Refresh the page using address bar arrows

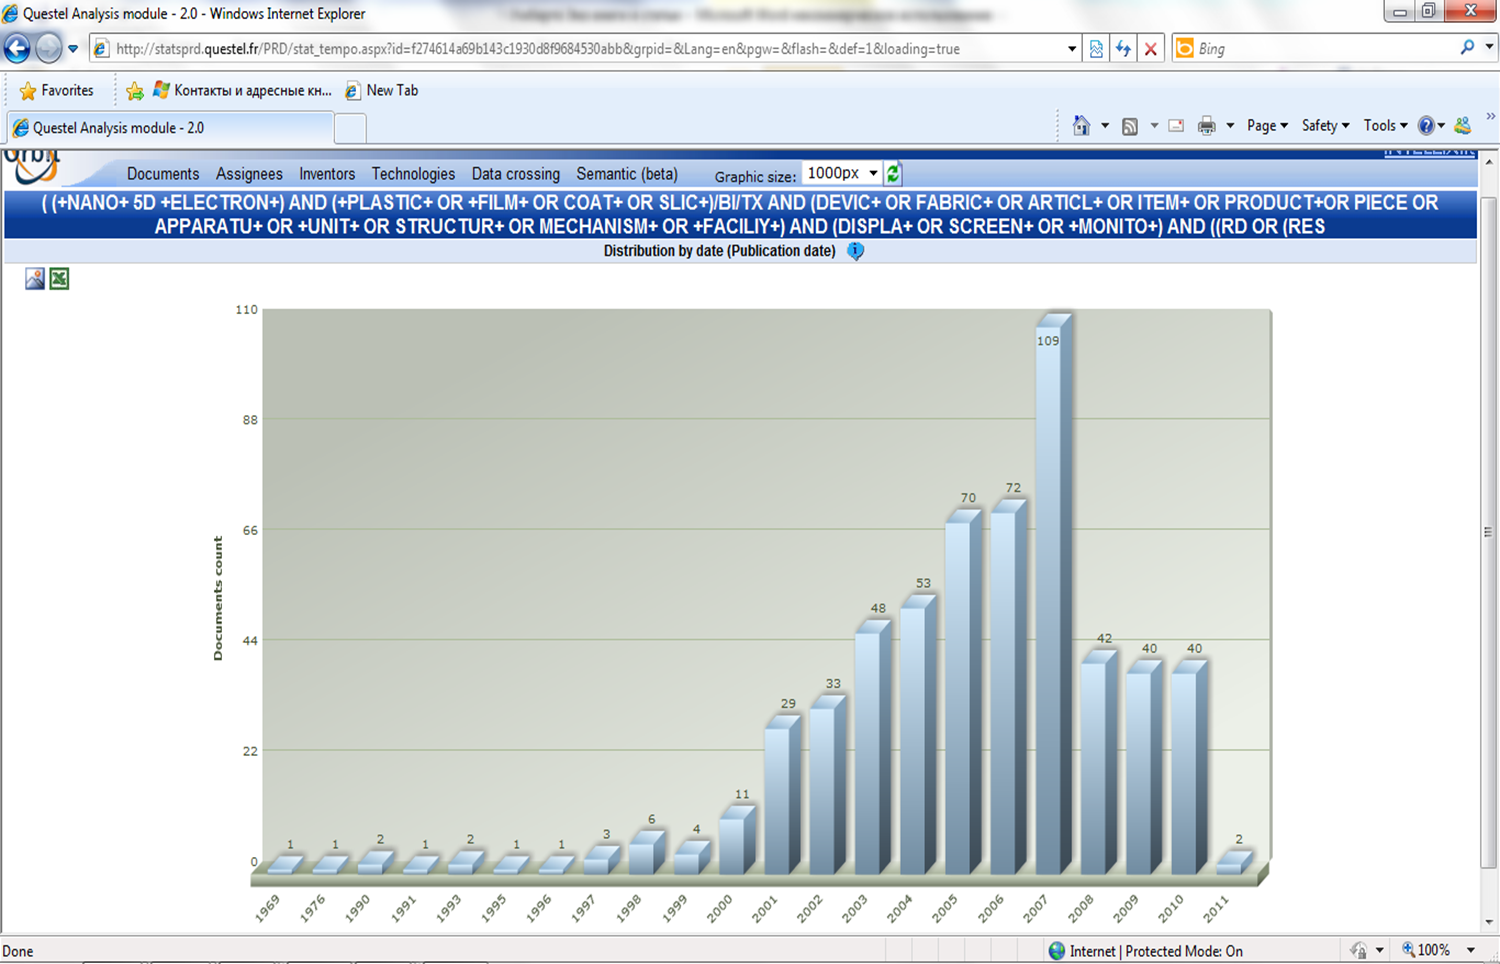click(1123, 48)
